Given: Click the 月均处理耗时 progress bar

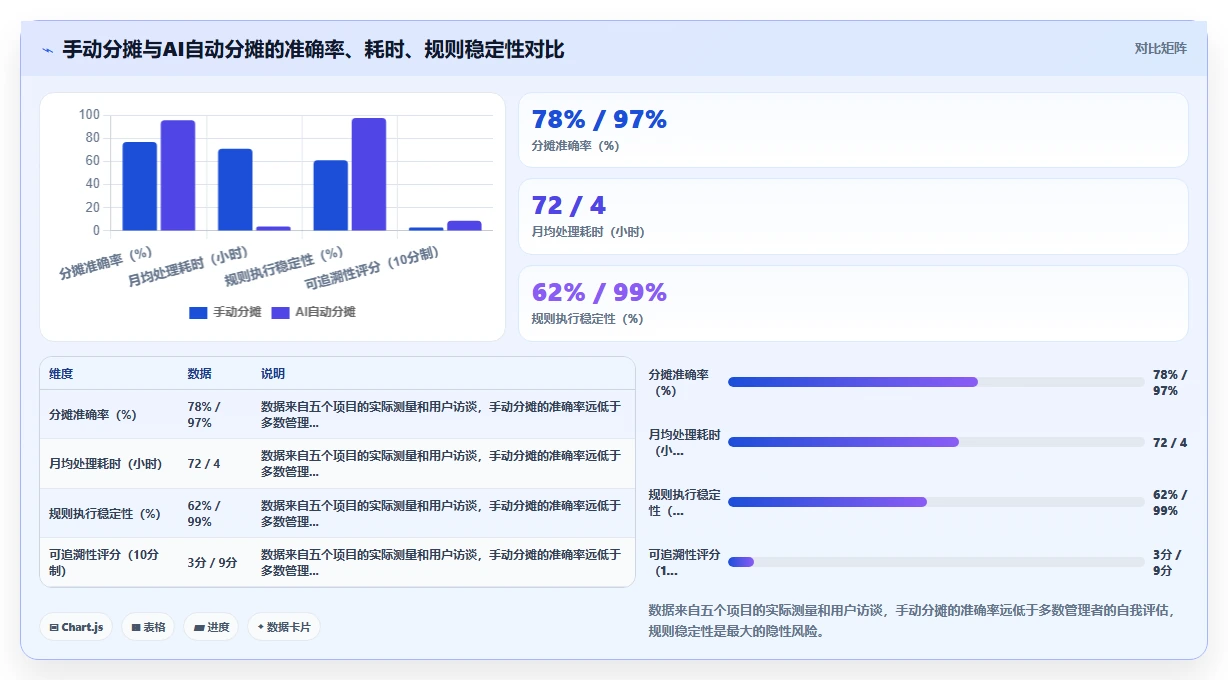Looking at the screenshot, I should click(936, 442).
